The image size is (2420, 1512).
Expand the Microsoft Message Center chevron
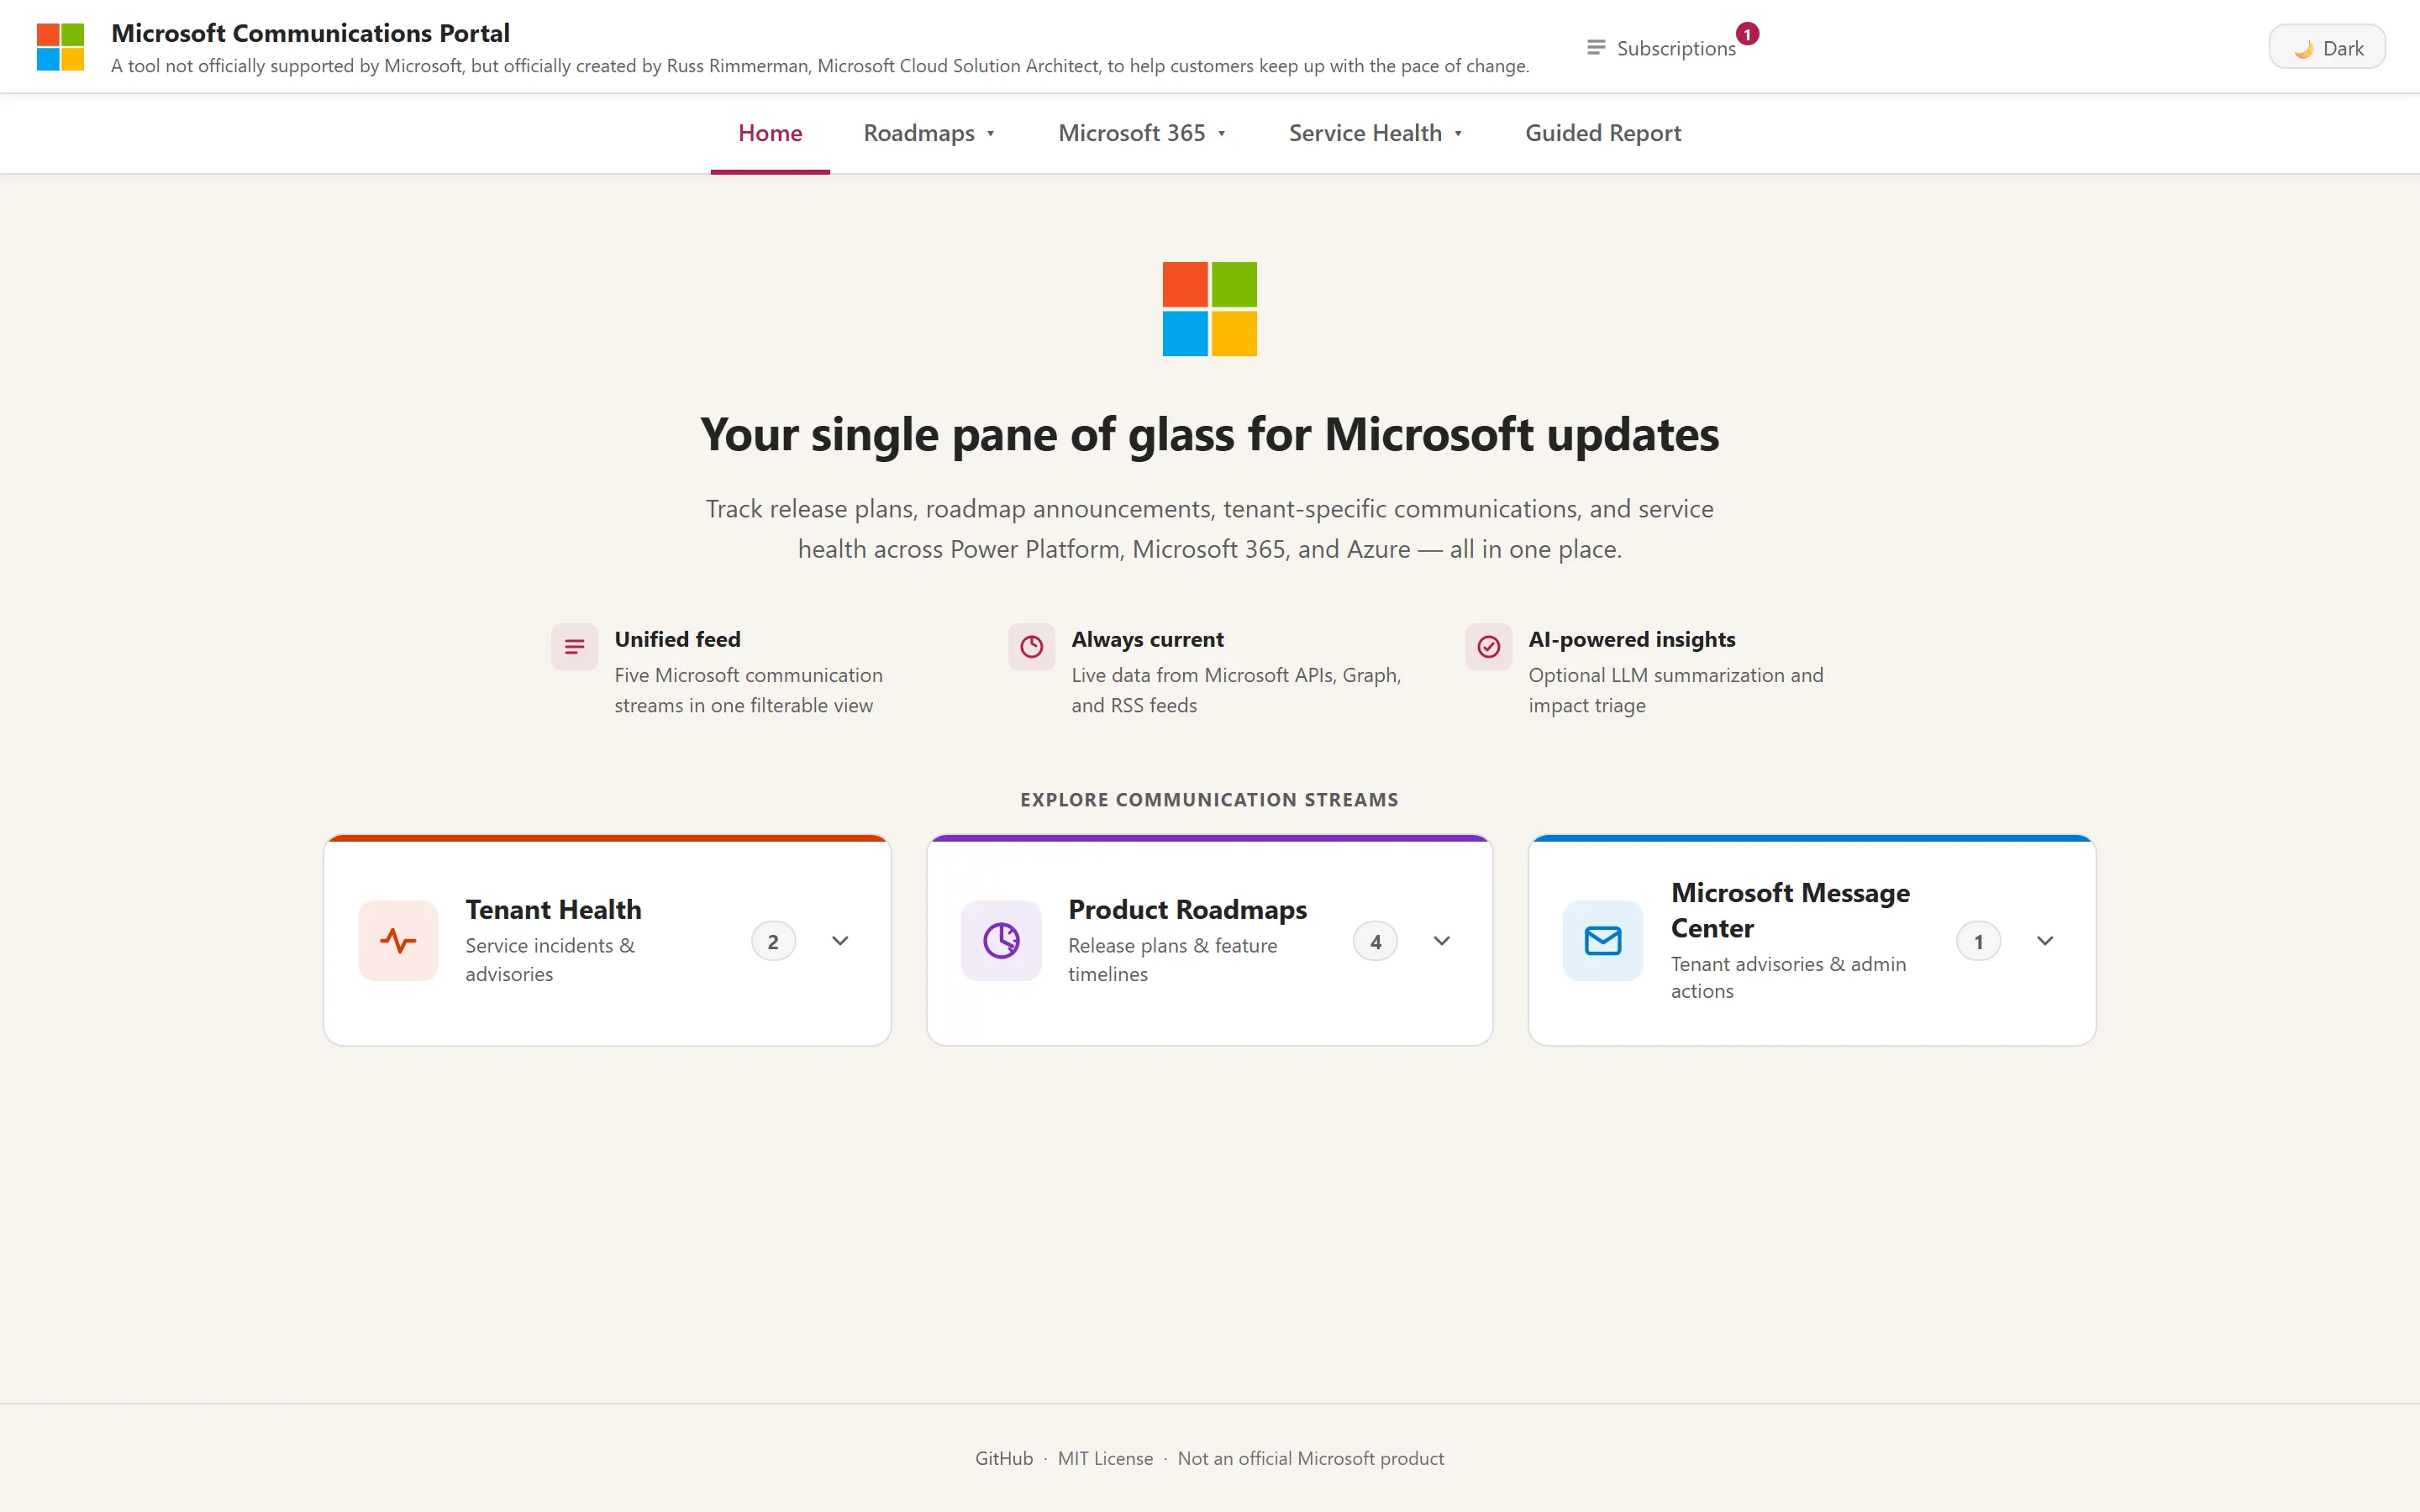(2045, 941)
